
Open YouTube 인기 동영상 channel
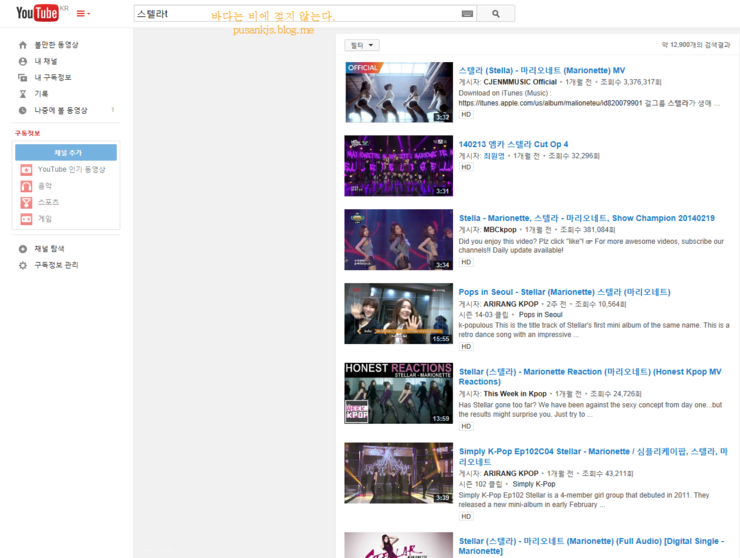coord(71,169)
